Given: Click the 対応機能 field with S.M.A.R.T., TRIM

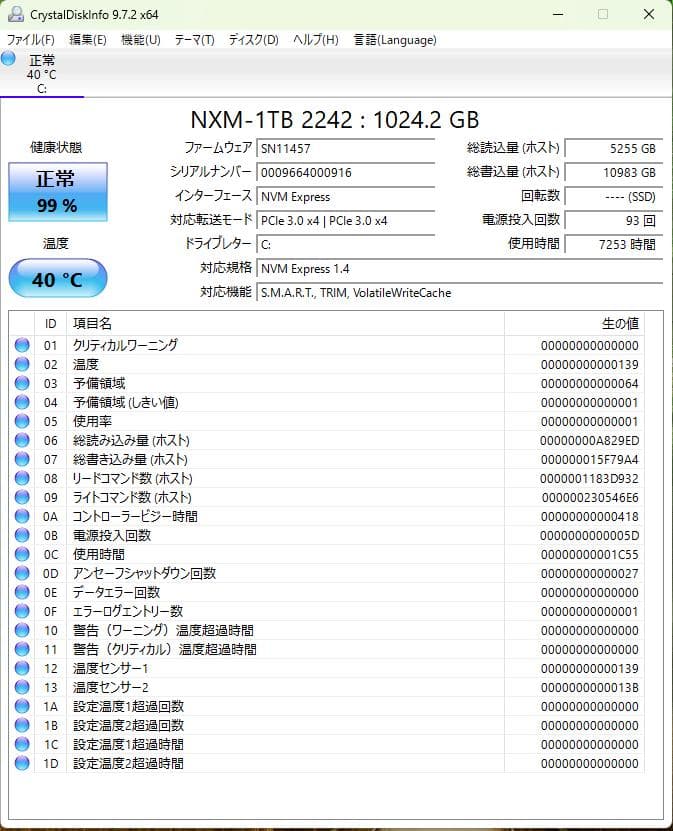Looking at the screenshot, I should pos(459,293).
